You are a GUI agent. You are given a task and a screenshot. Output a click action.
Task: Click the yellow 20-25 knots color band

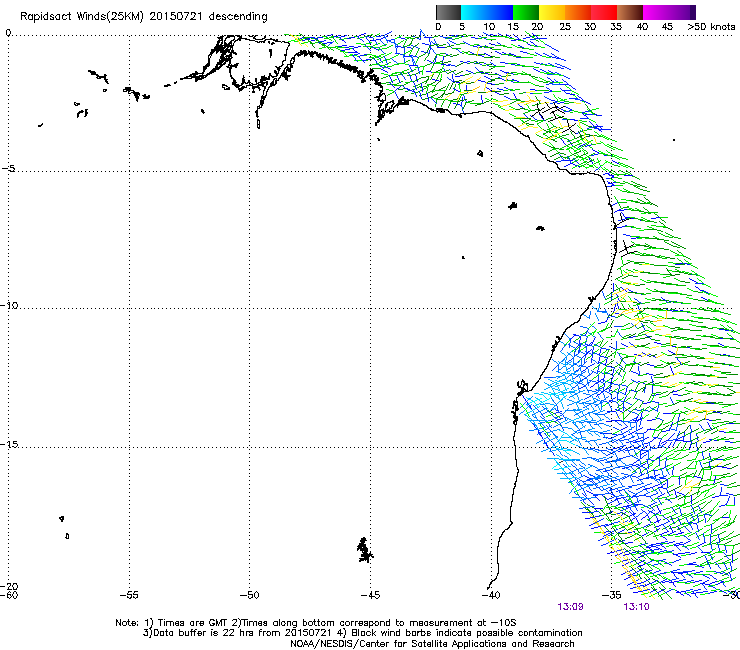click(552, 12)
